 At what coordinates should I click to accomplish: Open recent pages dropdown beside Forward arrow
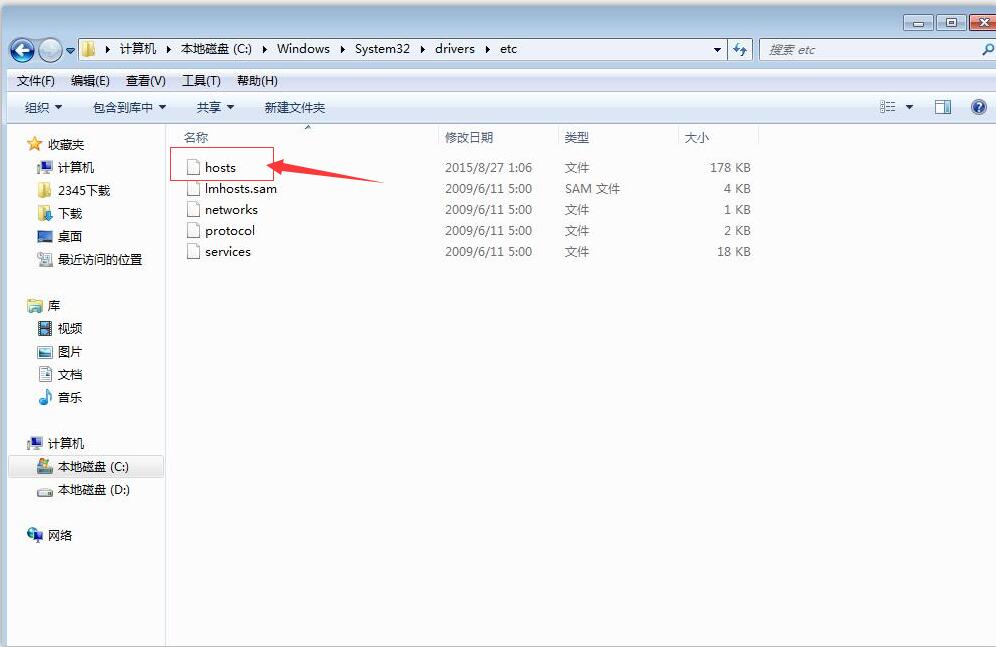(x=70, y=50)
